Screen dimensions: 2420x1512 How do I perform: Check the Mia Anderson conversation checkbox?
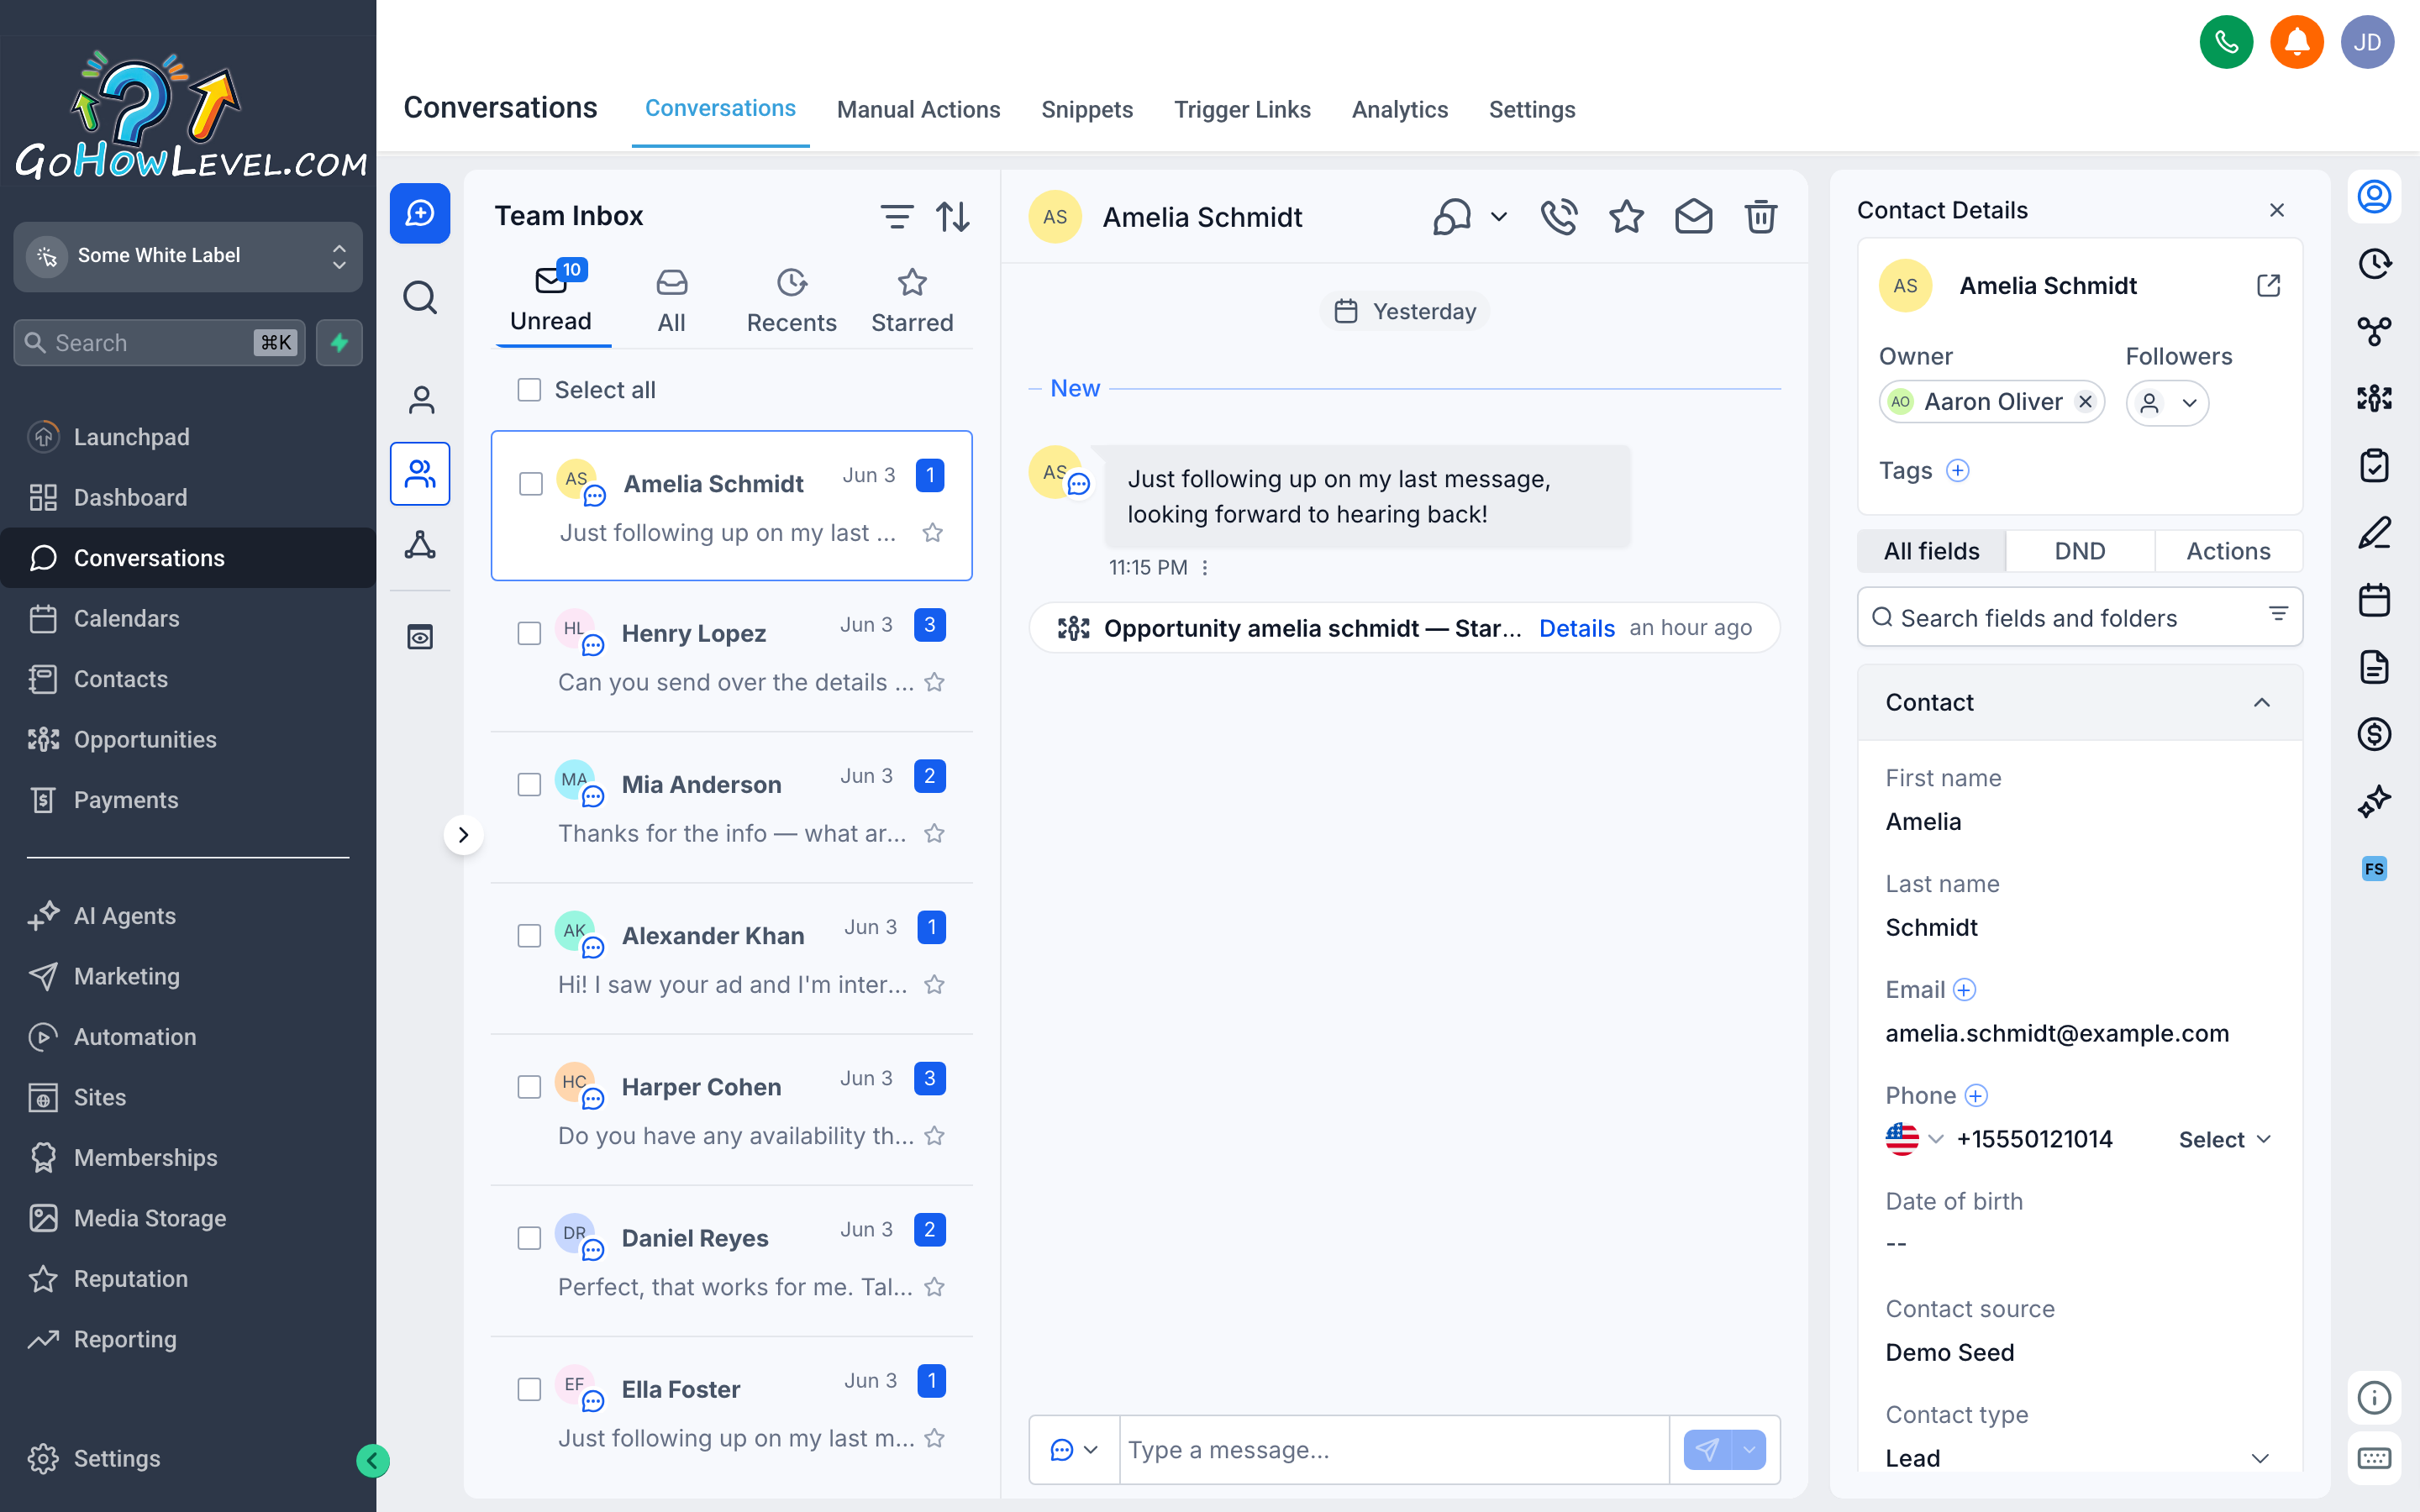(529, 784)
